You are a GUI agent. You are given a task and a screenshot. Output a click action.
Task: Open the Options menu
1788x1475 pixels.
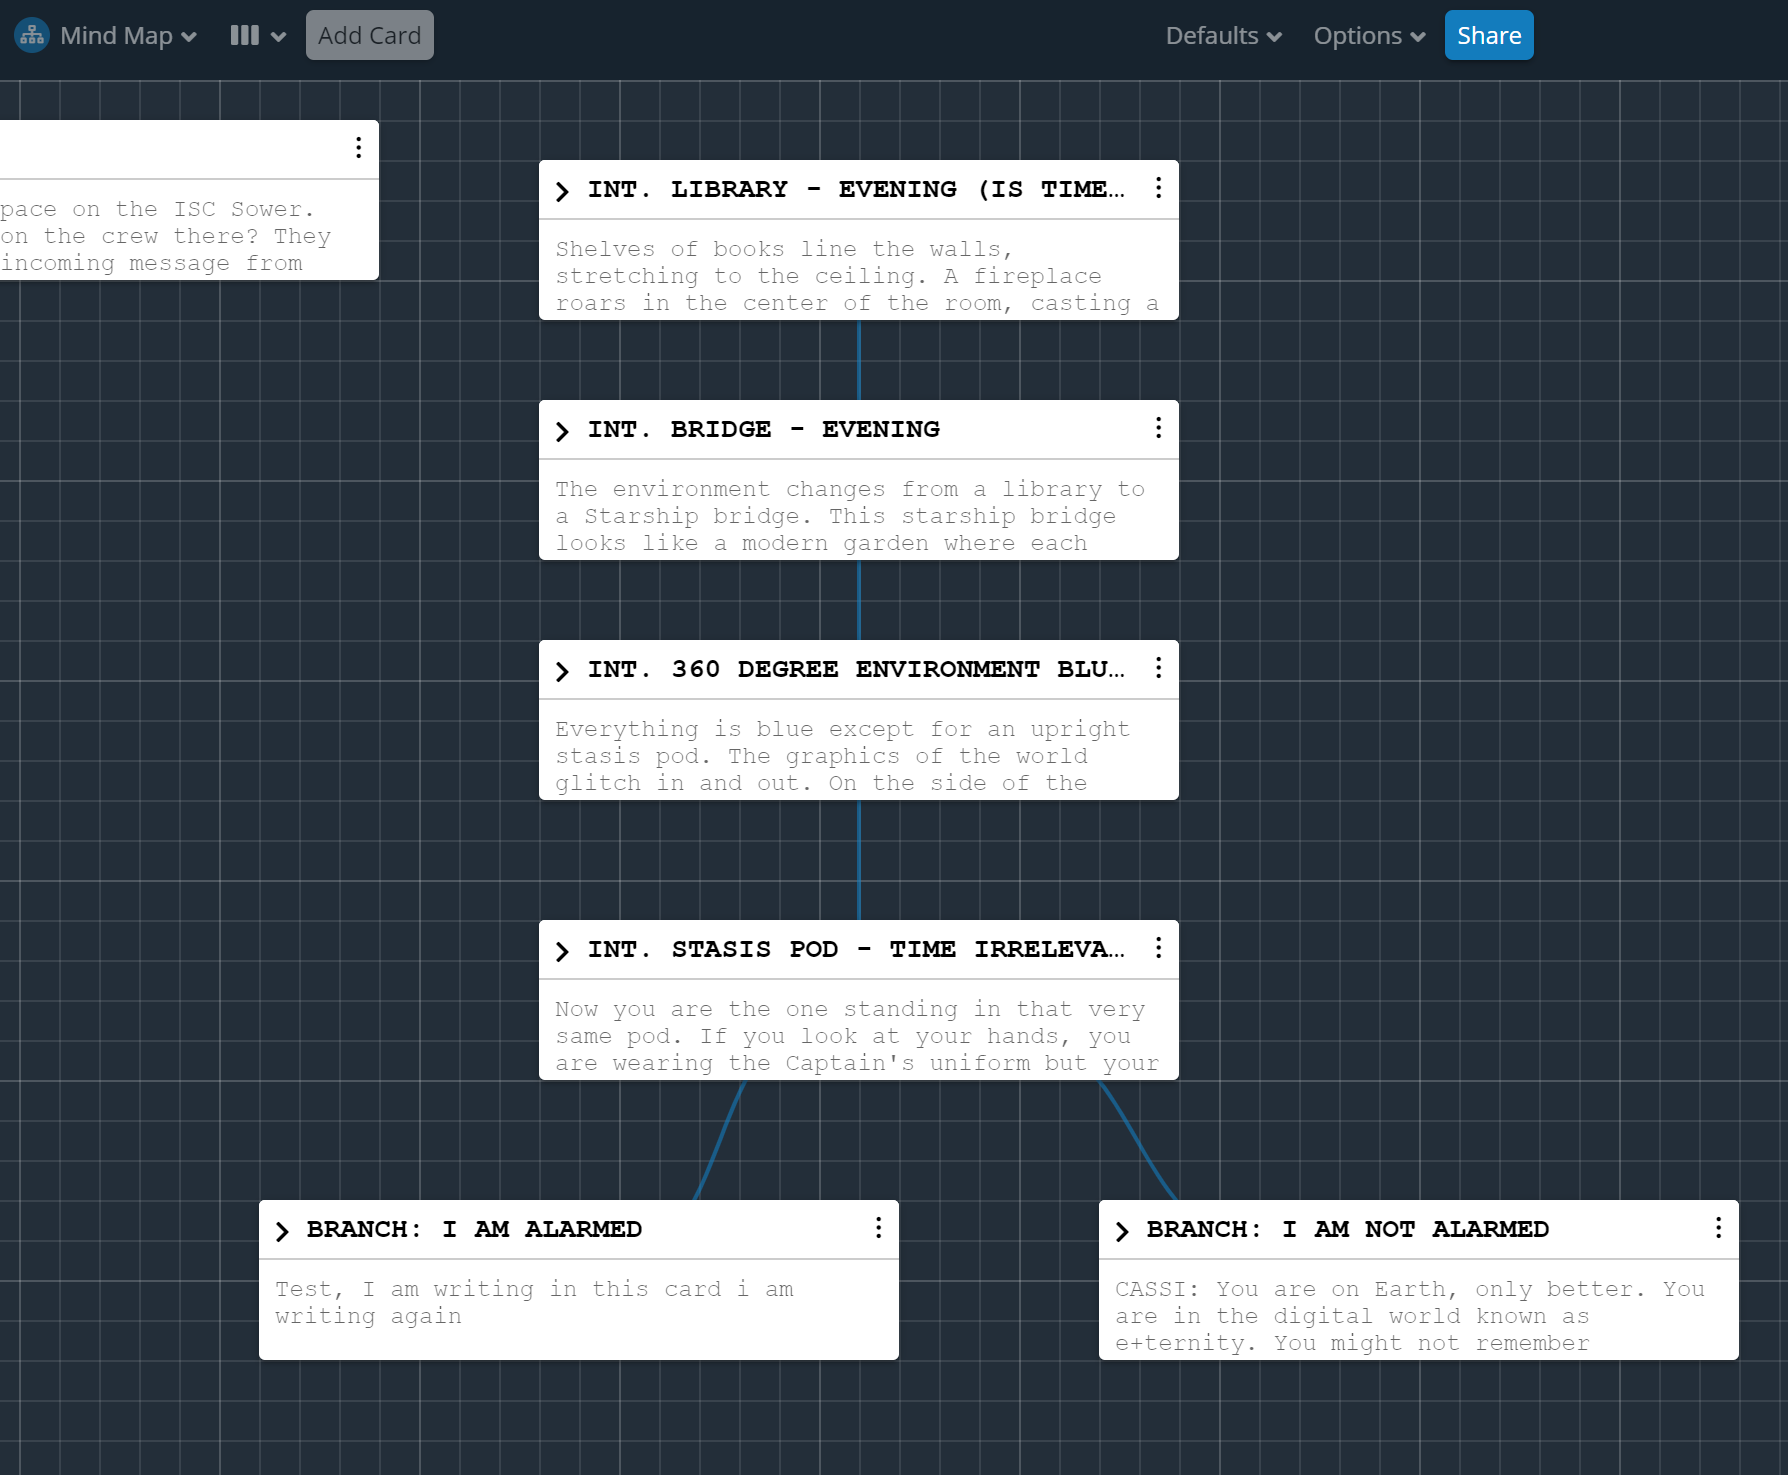(x=1367, y=35)
